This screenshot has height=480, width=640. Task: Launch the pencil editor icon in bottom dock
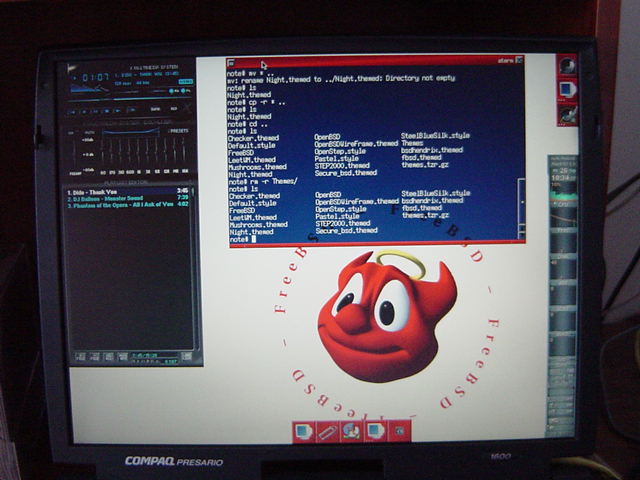click(x=328, y=432)
